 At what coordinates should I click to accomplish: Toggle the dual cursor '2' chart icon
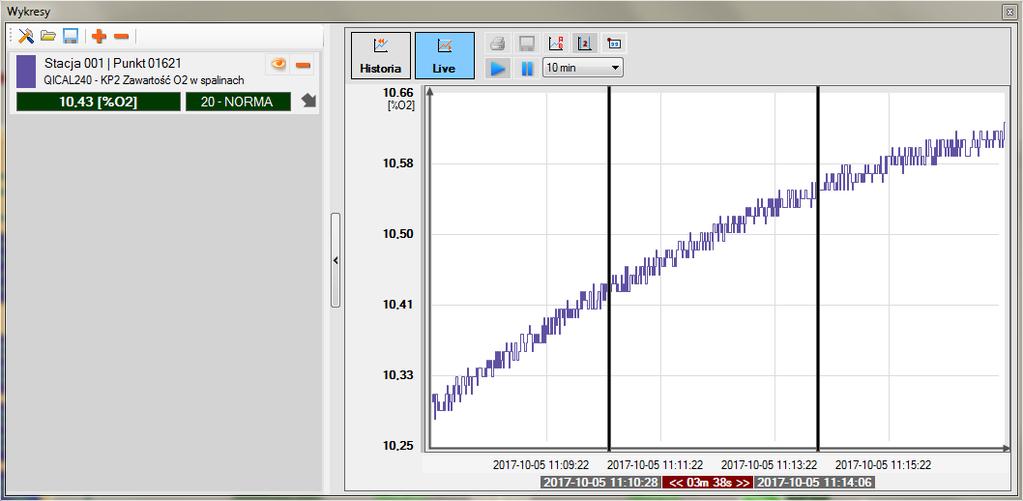pos(584,44)
